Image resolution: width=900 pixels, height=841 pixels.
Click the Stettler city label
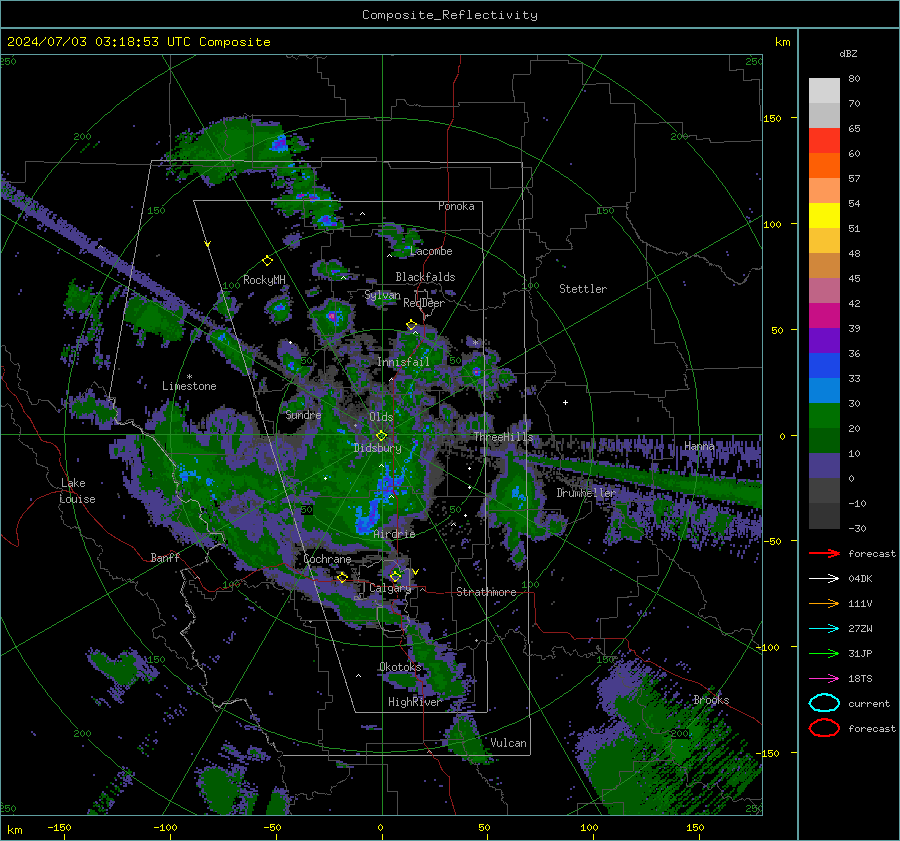(x=583, y=289)
